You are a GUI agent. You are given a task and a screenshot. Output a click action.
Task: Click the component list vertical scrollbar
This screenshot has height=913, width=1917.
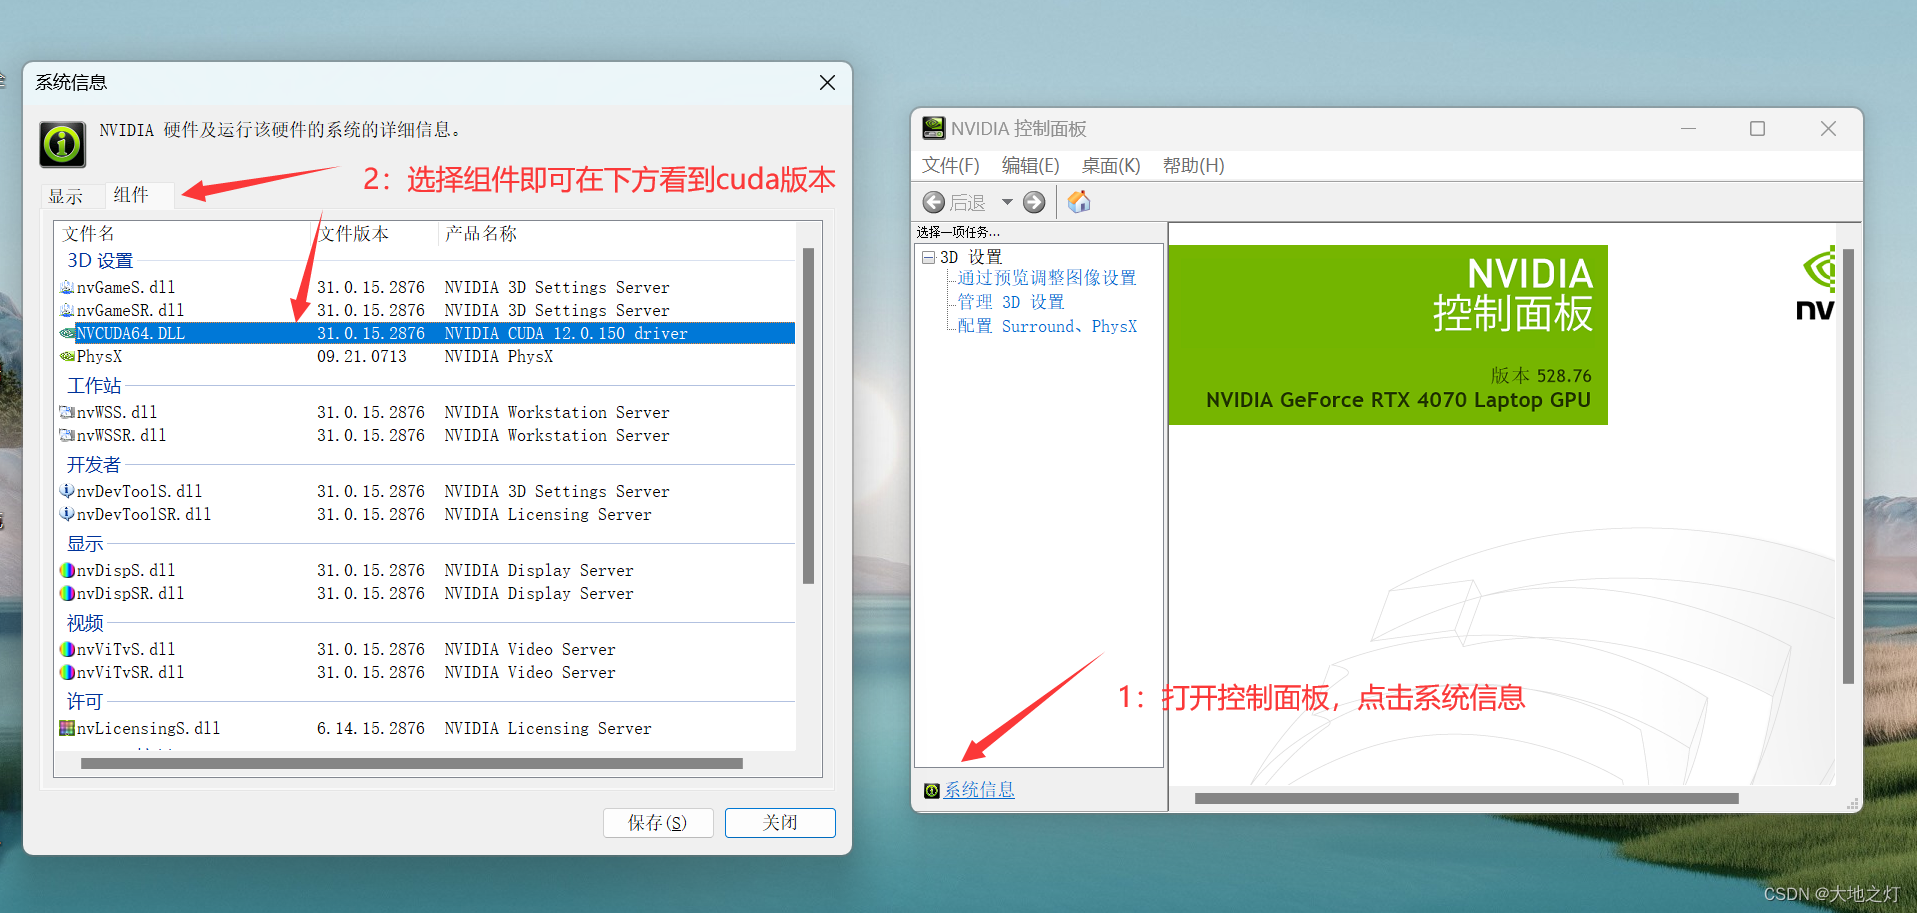tap(808, 415)
